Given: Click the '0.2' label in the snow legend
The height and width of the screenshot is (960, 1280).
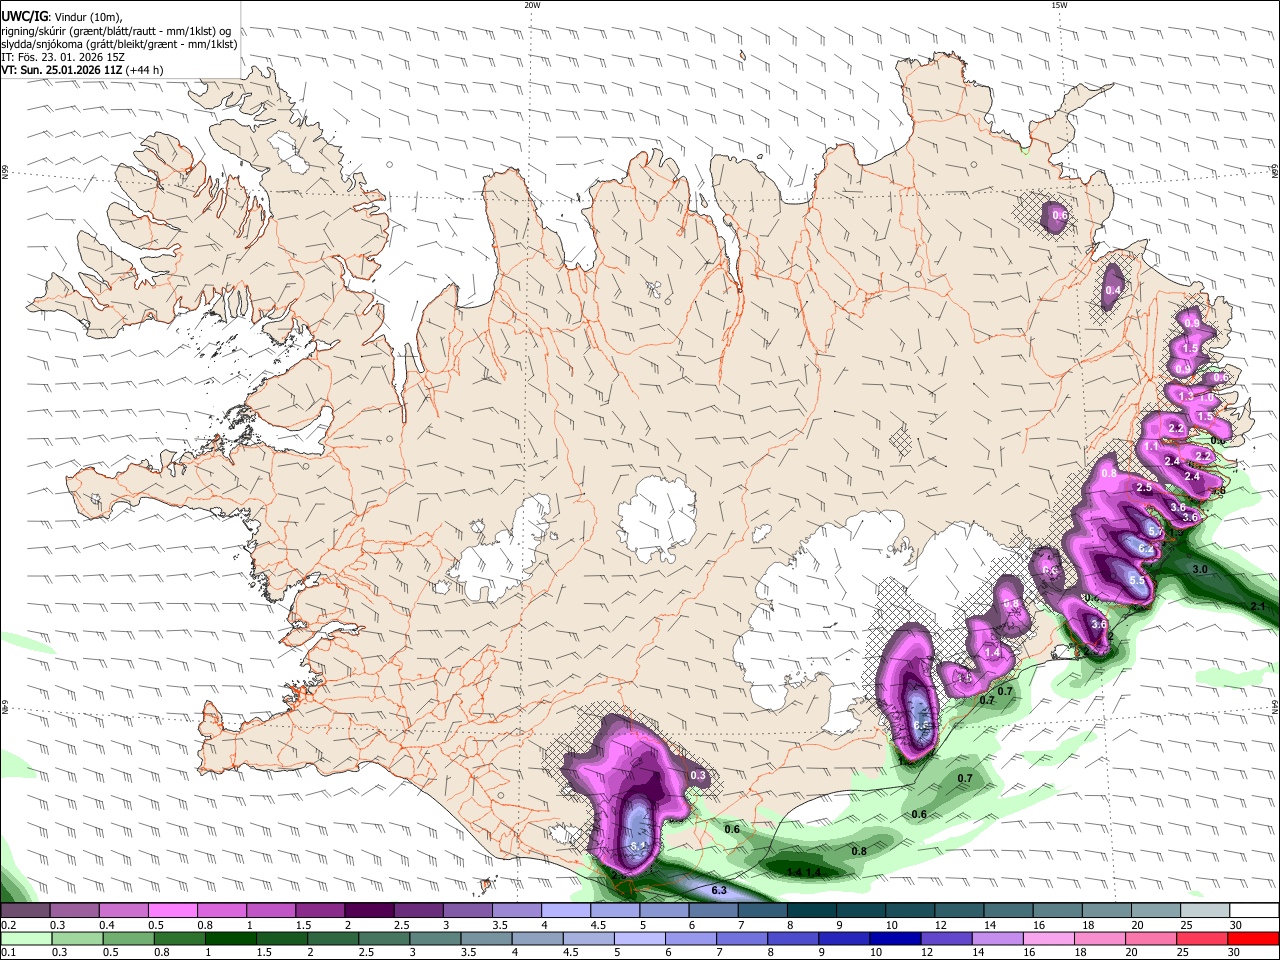Looking at the screenshot, I should 8,925.
